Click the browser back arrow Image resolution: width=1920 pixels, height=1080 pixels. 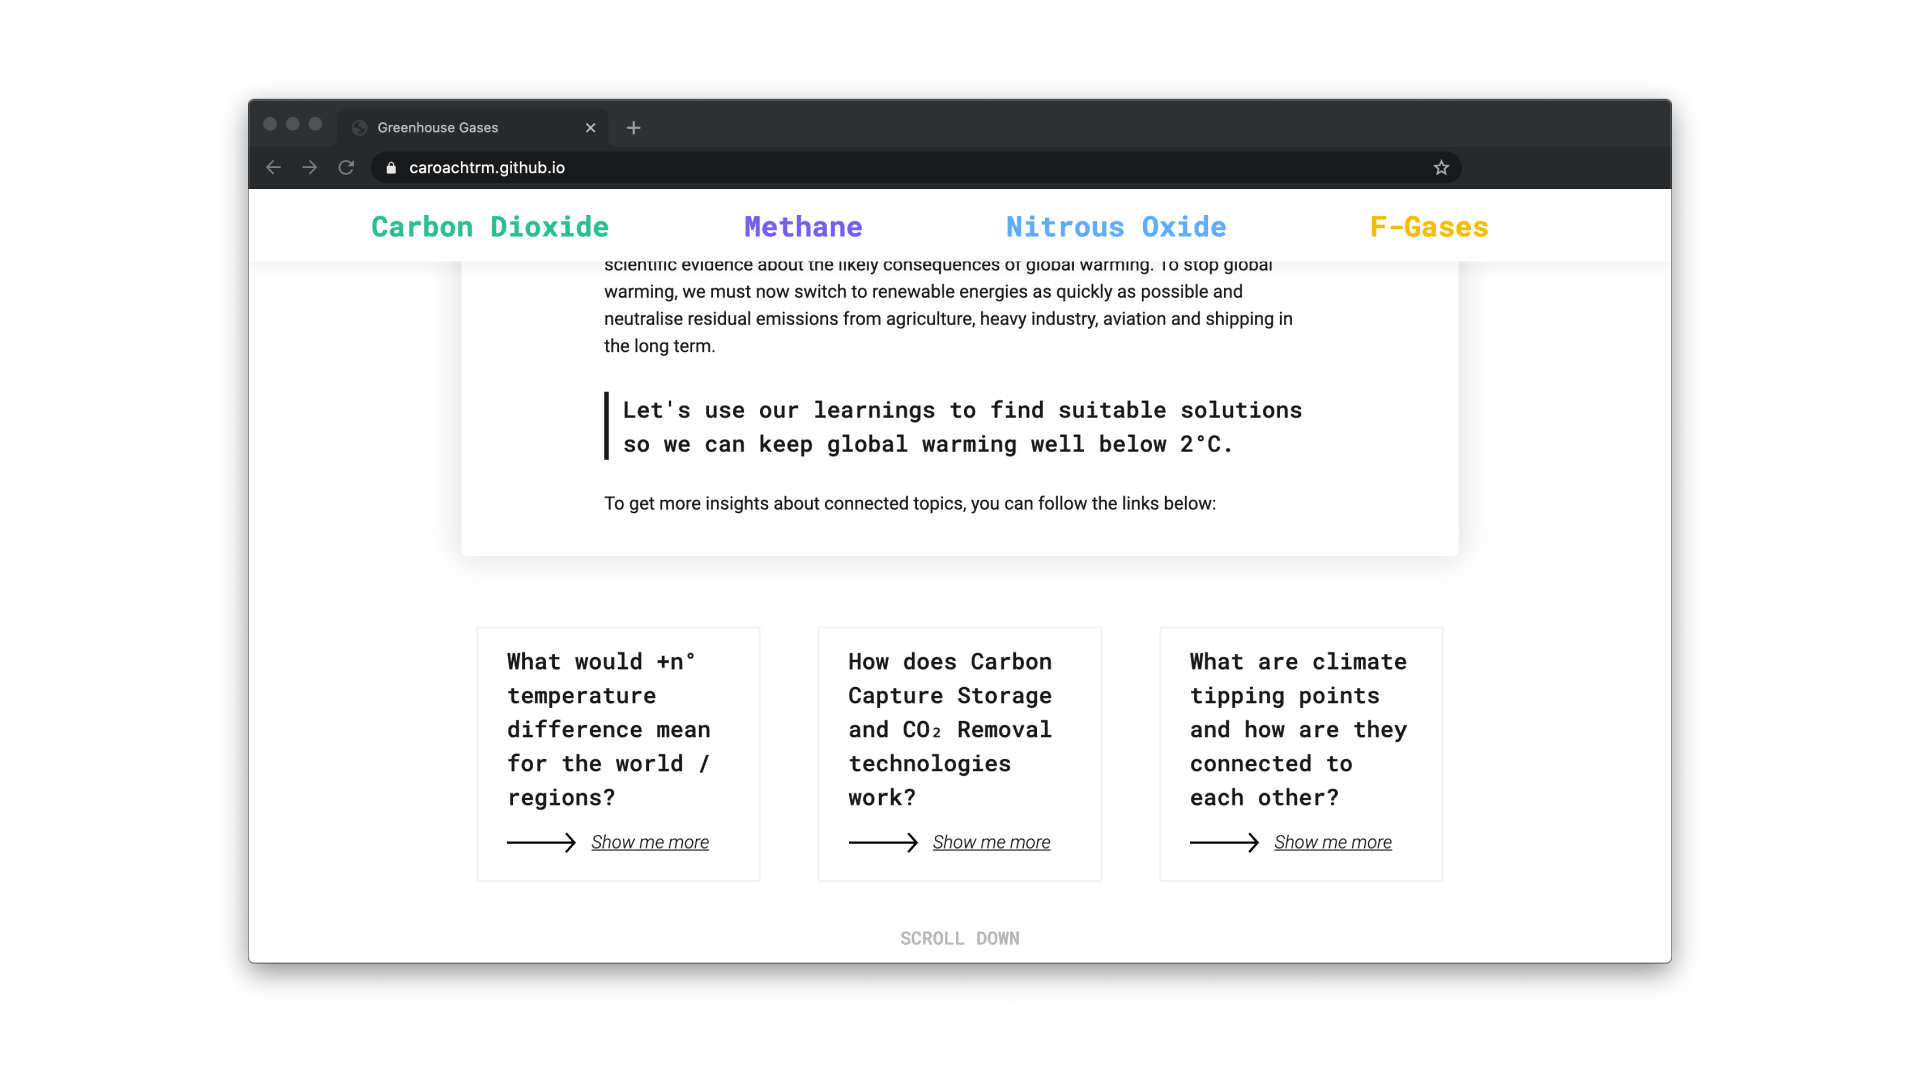pos(273,168)
